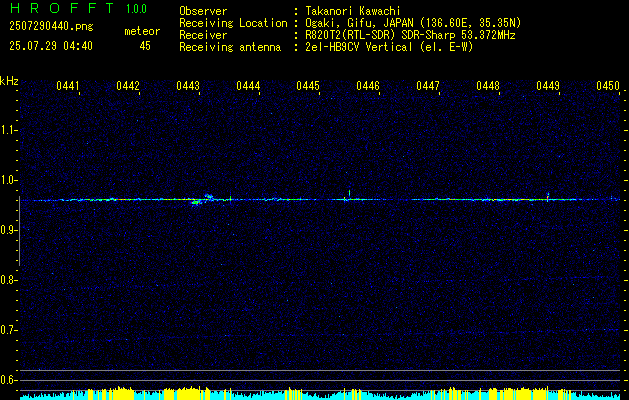Viewport: 629px width, 400px height.
Task: Click the 1.0 frequency axis label
Action: pyautogui.click(x=8, y=180)
